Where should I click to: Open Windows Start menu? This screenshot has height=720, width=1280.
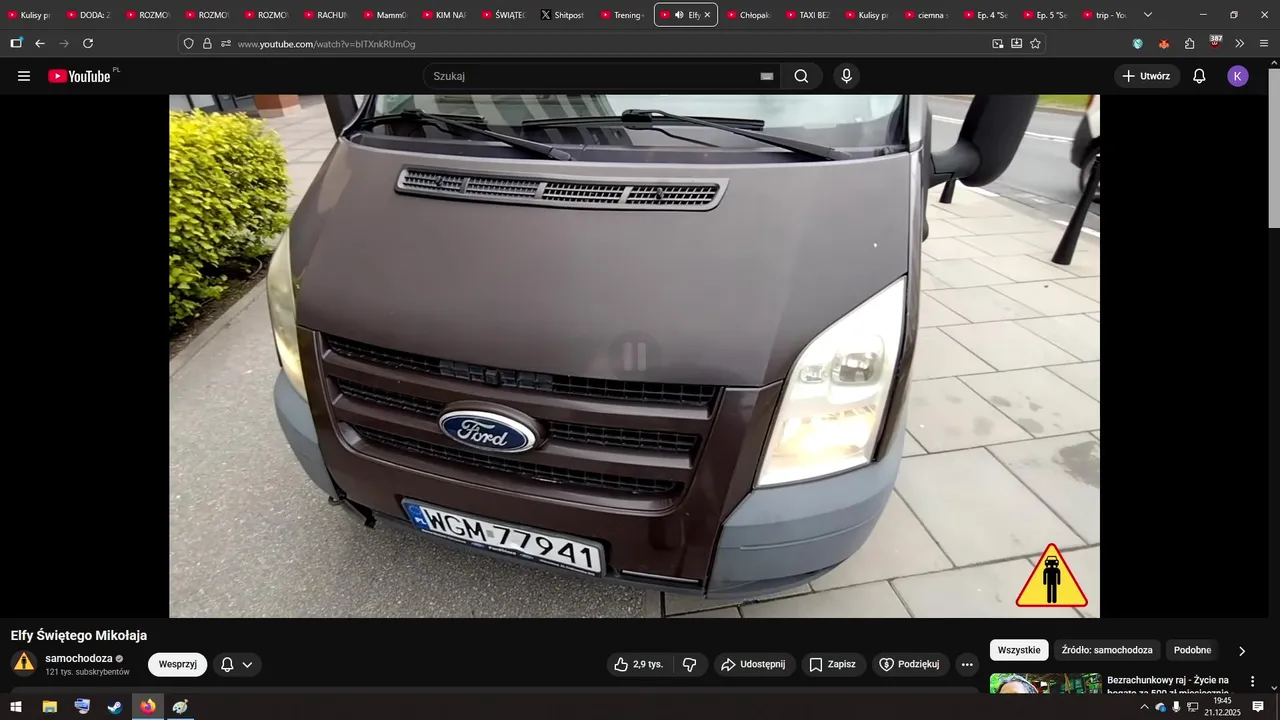pos(16,707)
